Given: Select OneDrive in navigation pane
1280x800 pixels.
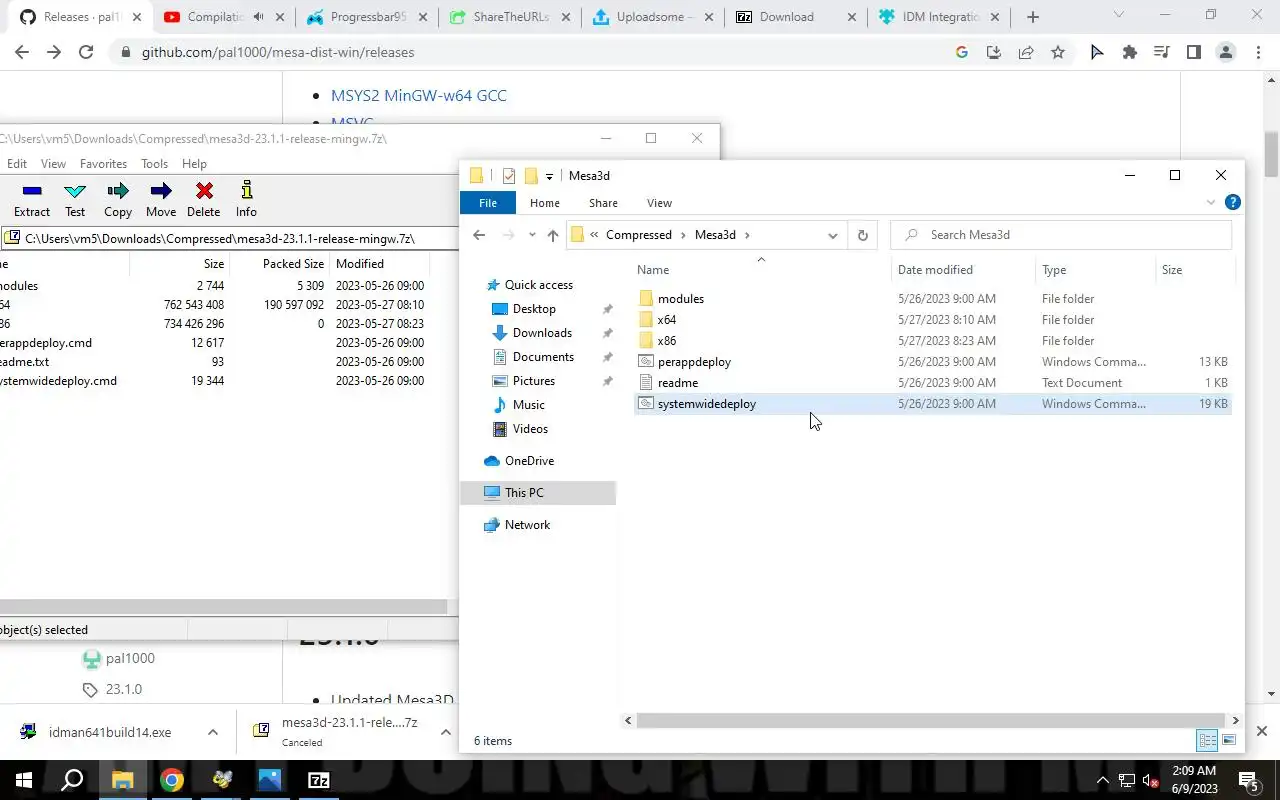Looking at the screenshot, I should pyautogui.click(x=529, y=461).
